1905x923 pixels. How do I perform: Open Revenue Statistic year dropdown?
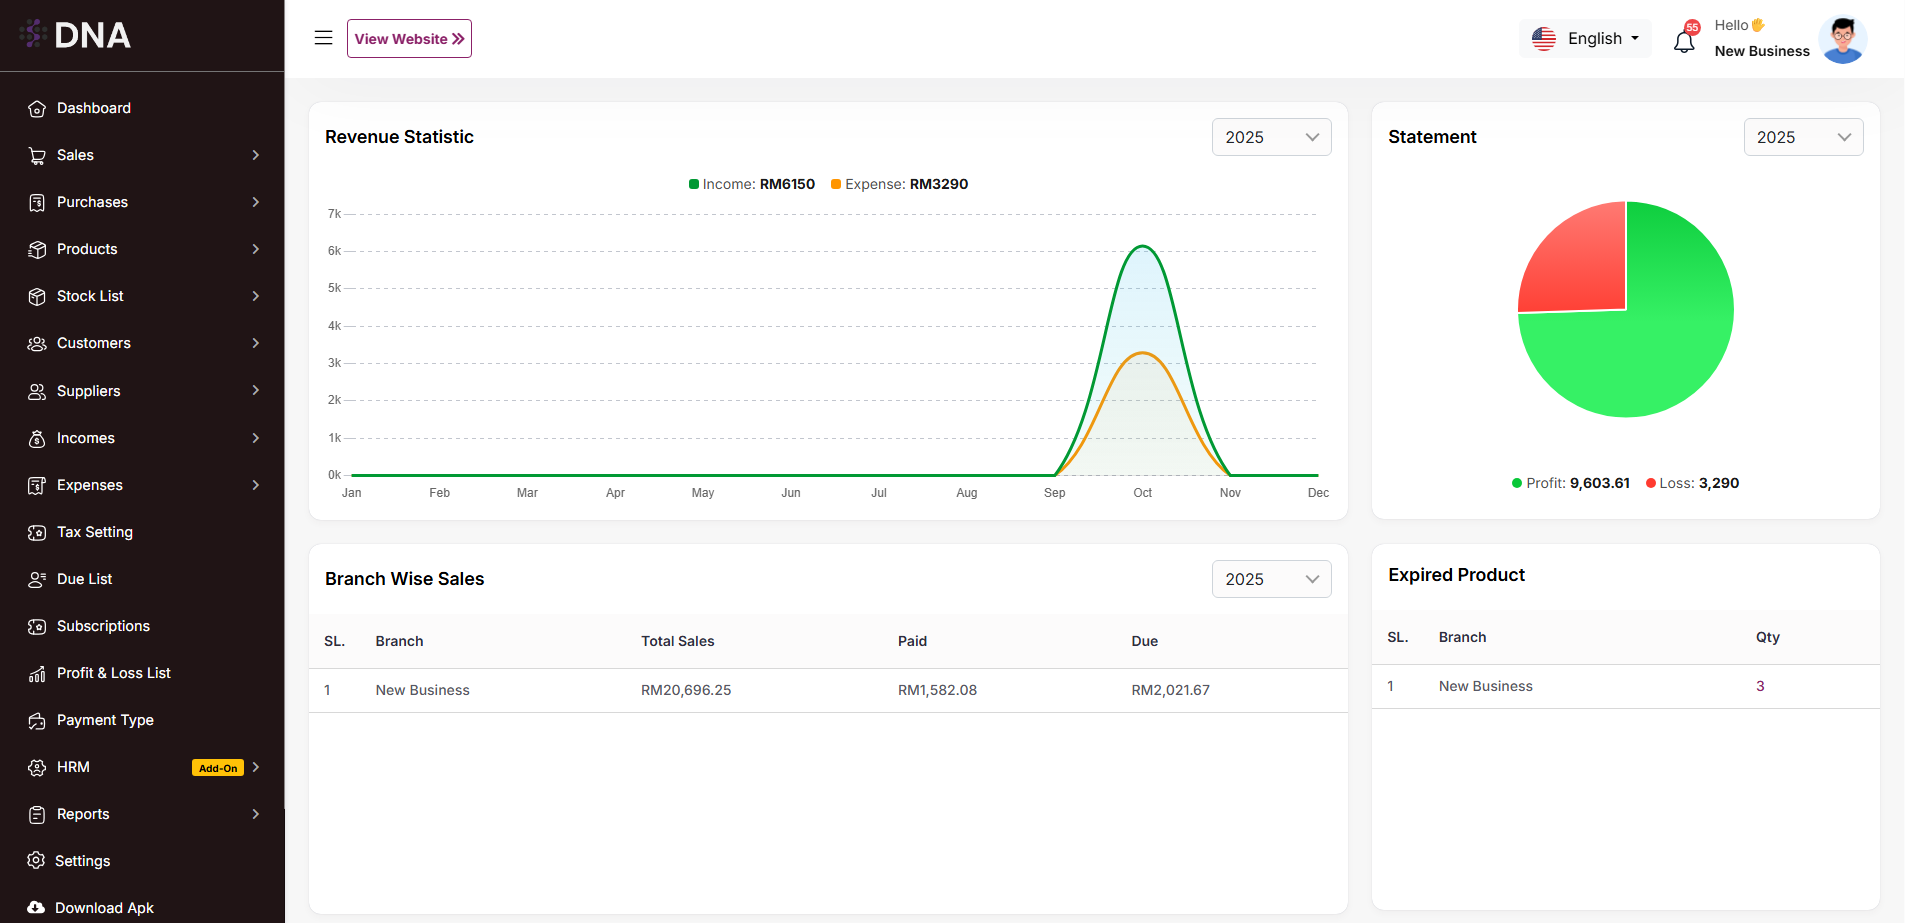(1271, 137)
